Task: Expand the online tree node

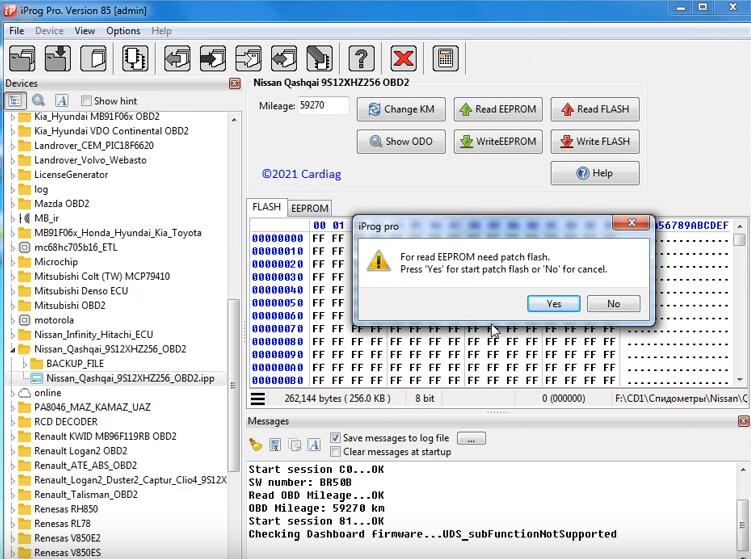Action: 12,393
